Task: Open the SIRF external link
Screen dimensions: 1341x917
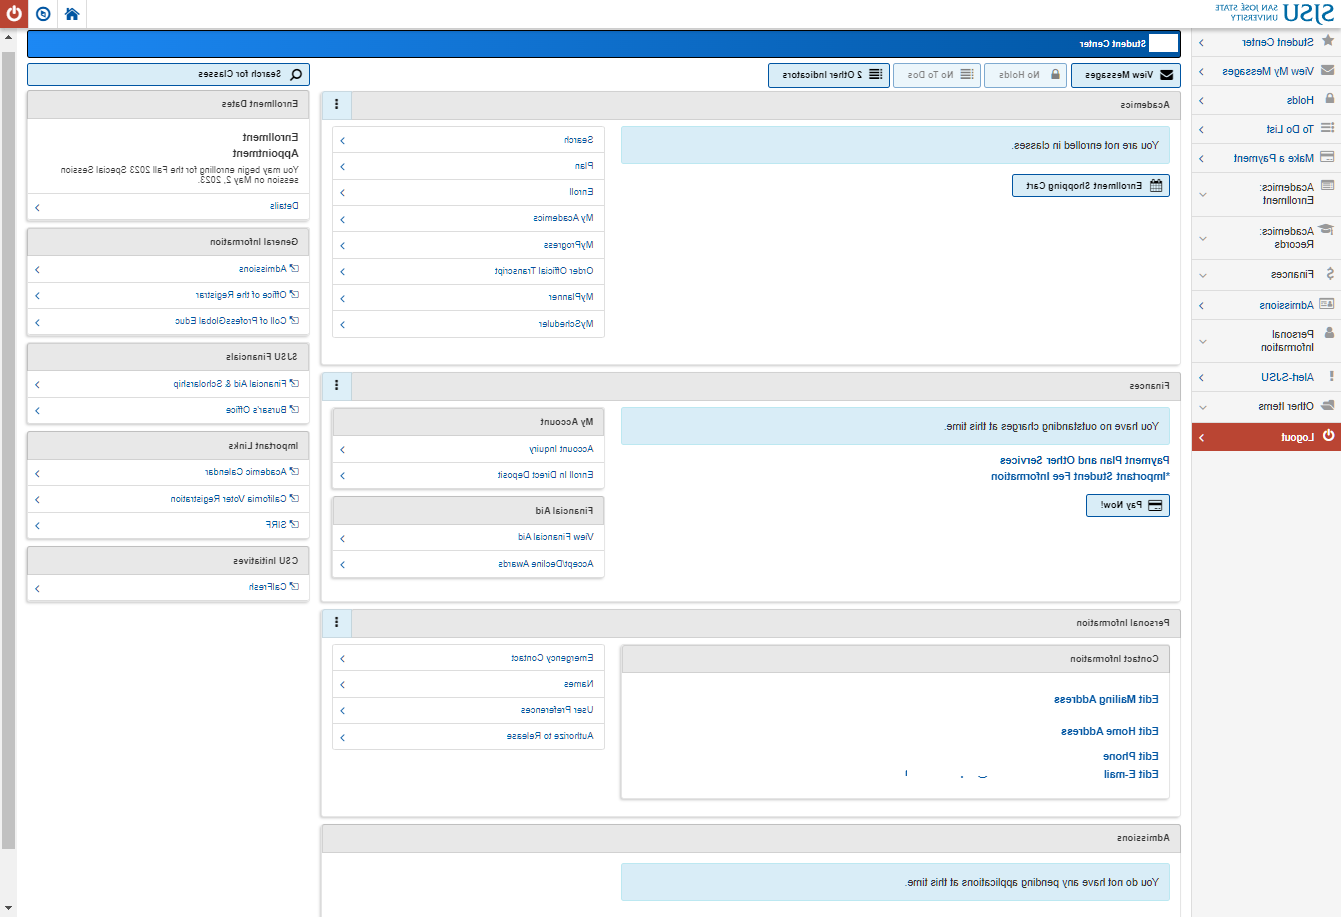Action: 168,524
